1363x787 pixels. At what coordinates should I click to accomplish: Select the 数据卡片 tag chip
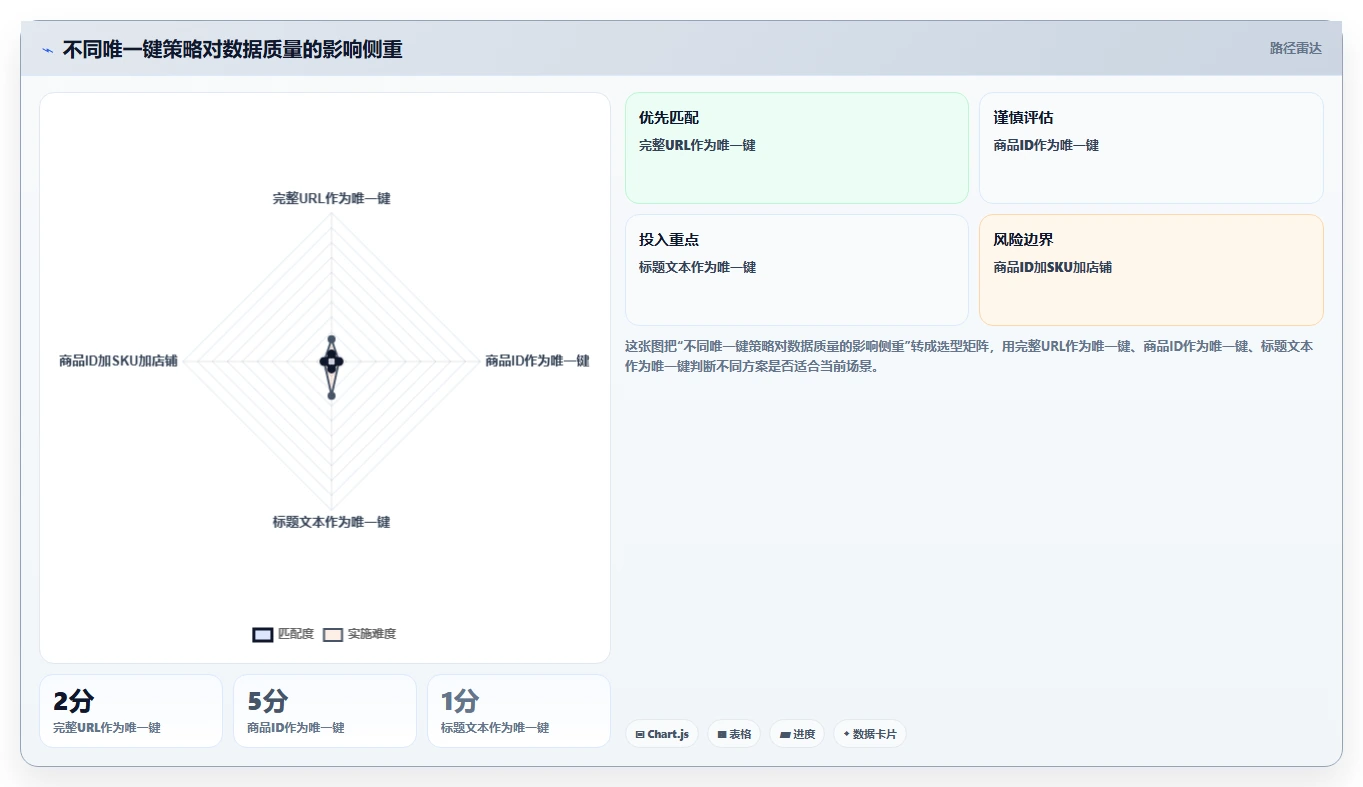870,734
